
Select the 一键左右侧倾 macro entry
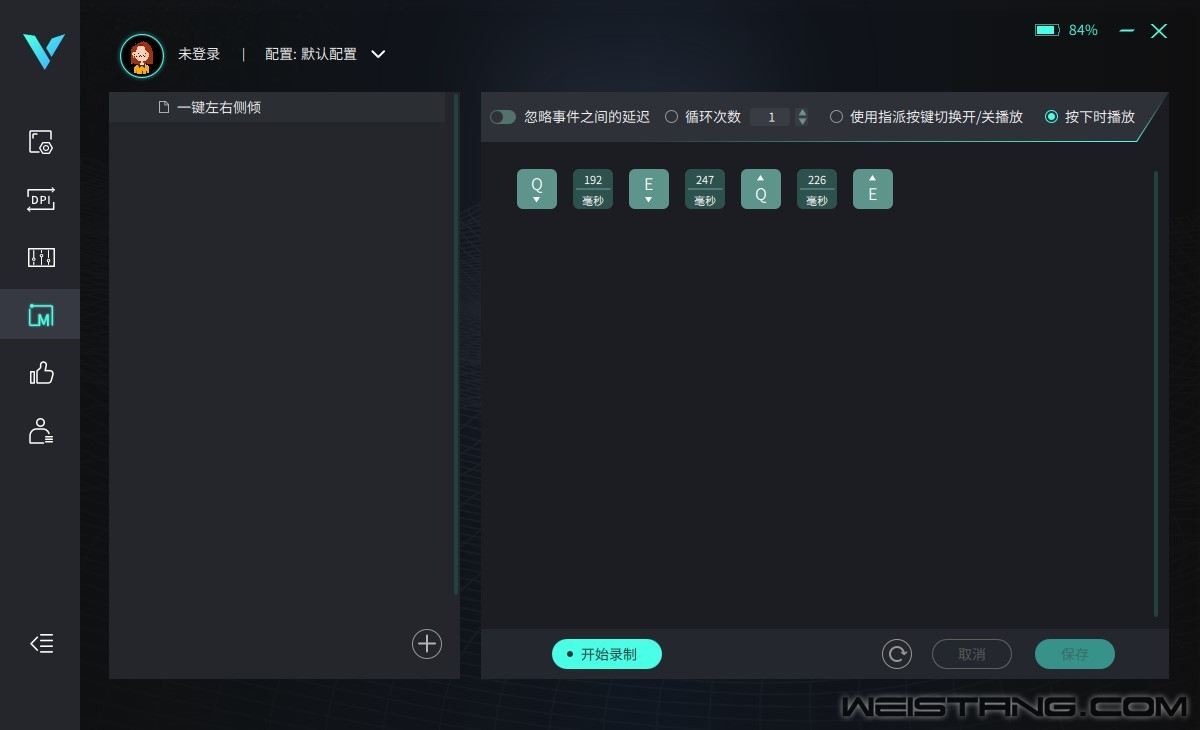pyautogui.click(x=218, y=107)
